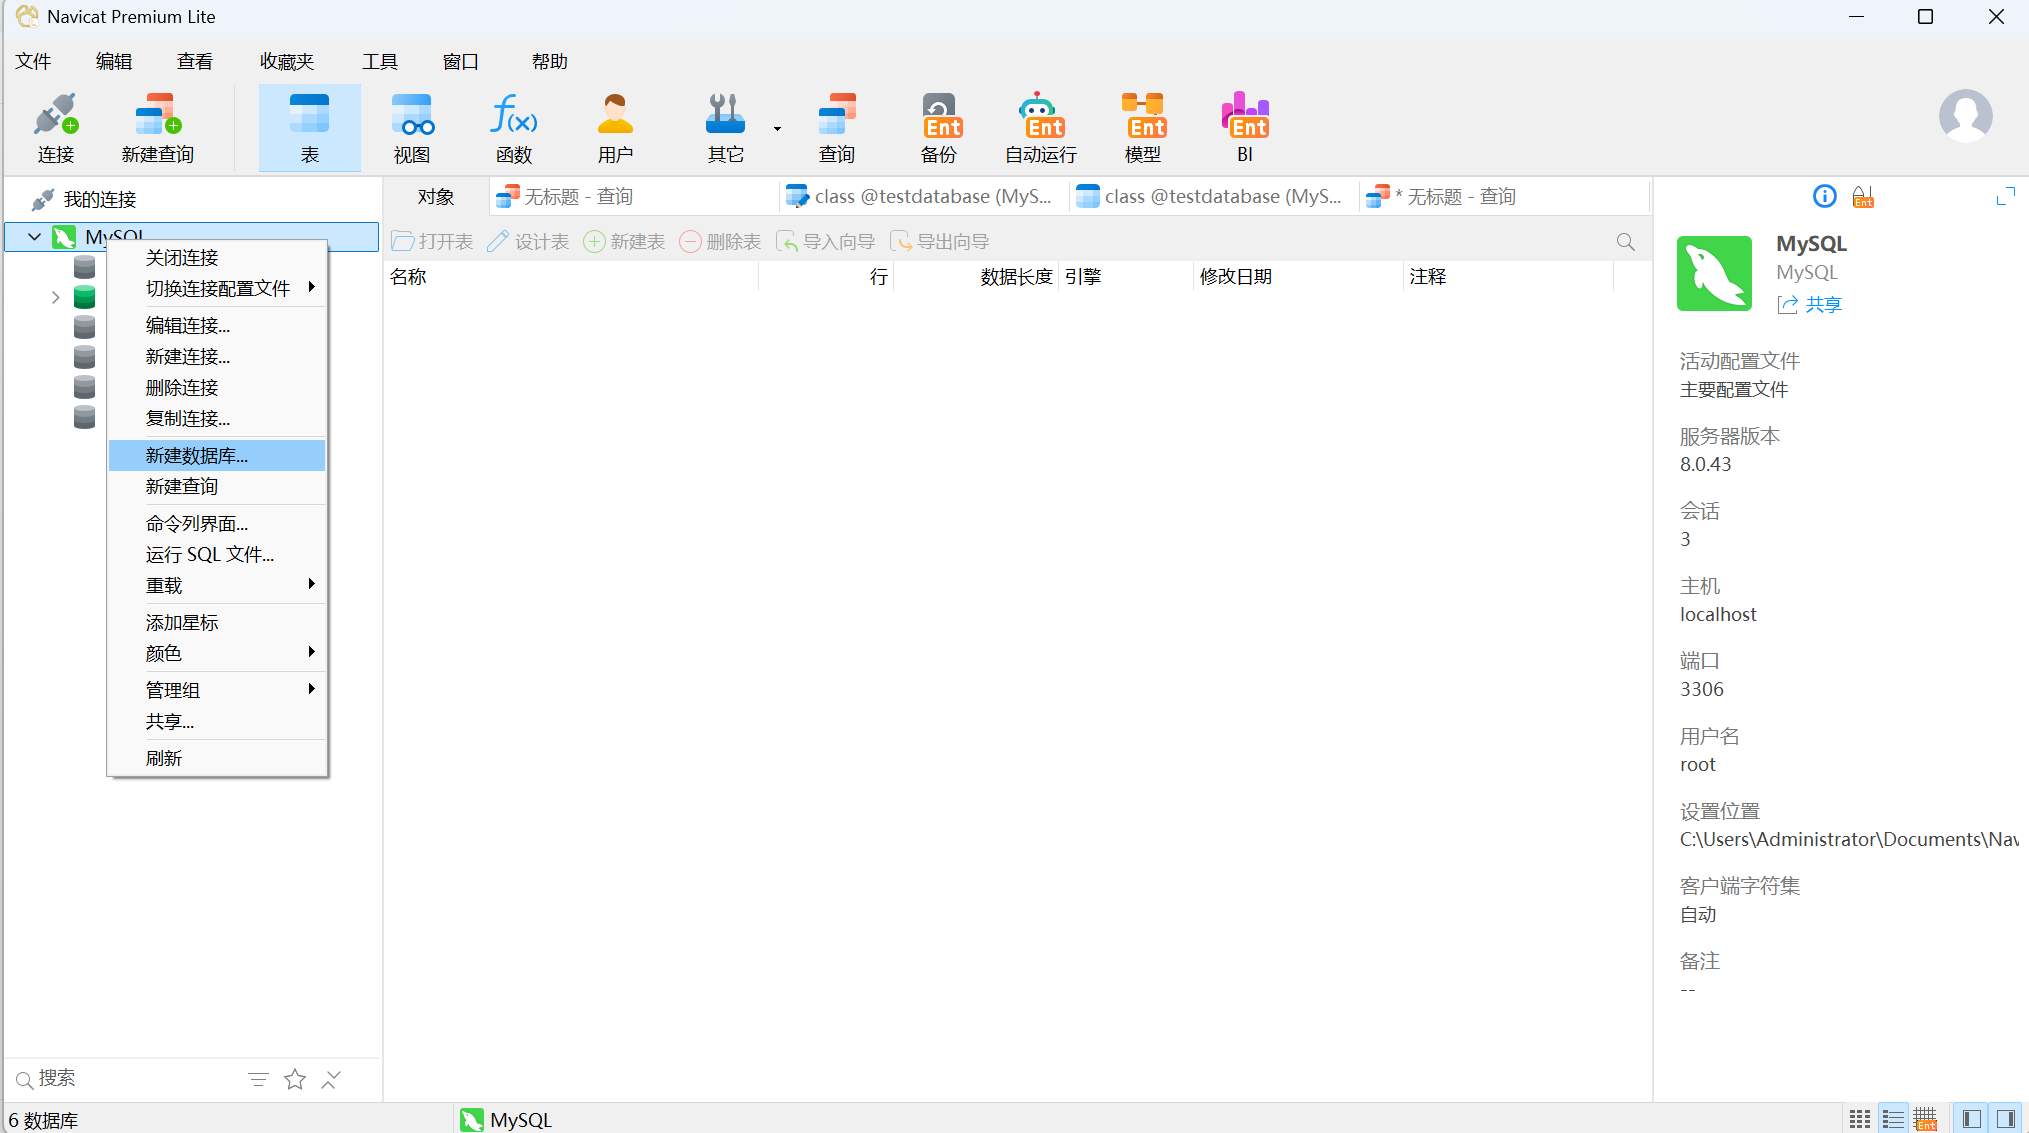The width and height of the screenshot is (2029, 1133).
Task: Click the 连接 connection toolbar icon
Action: point(55,128)
